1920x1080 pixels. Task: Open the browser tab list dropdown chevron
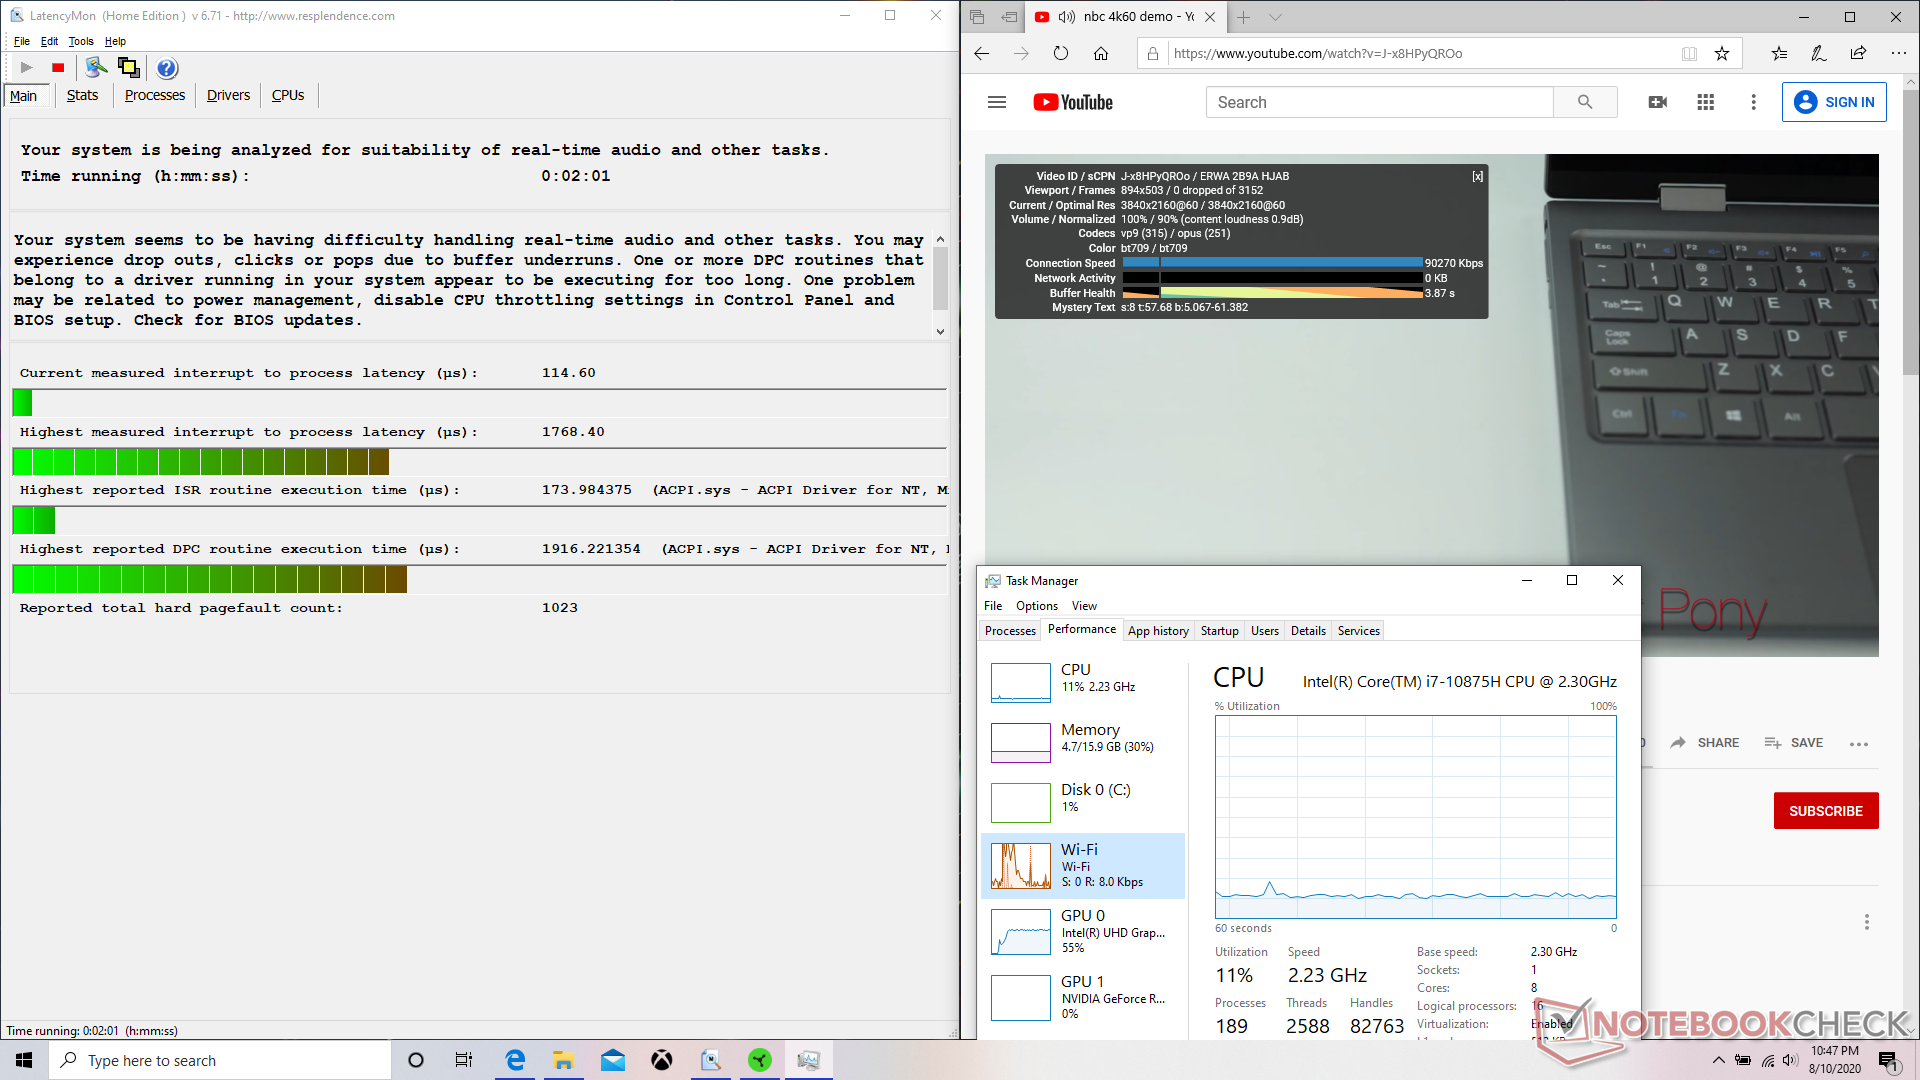1275,17
